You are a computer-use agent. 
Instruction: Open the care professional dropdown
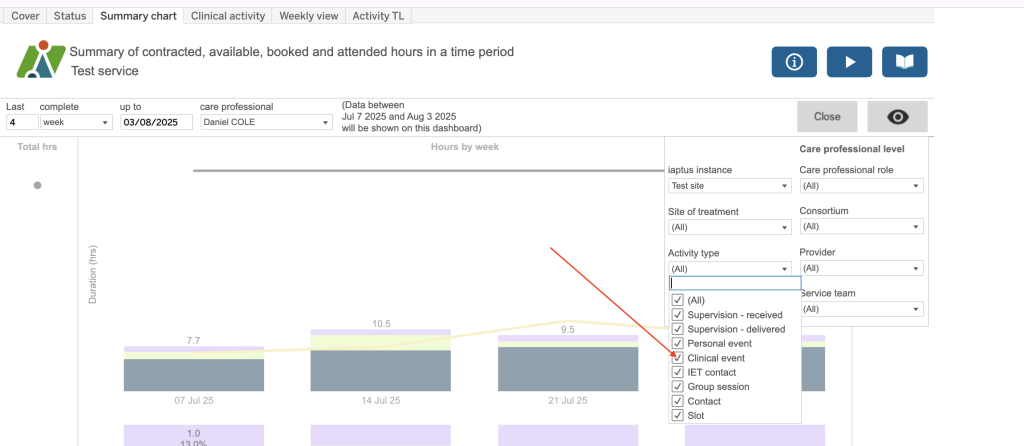click(265, 123)
